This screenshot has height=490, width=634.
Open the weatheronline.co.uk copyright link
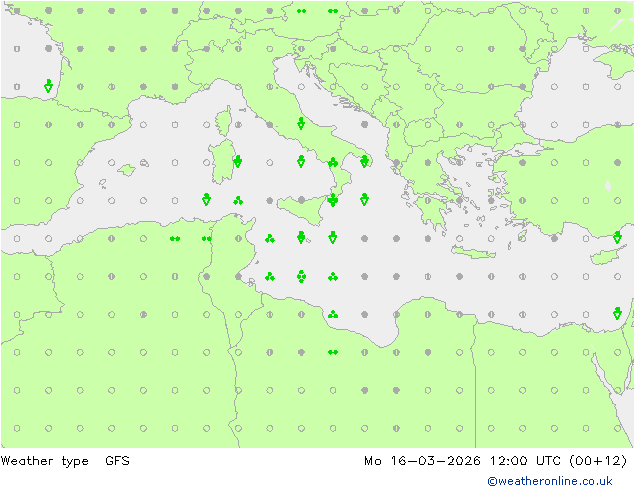click(x=550, y=481)
